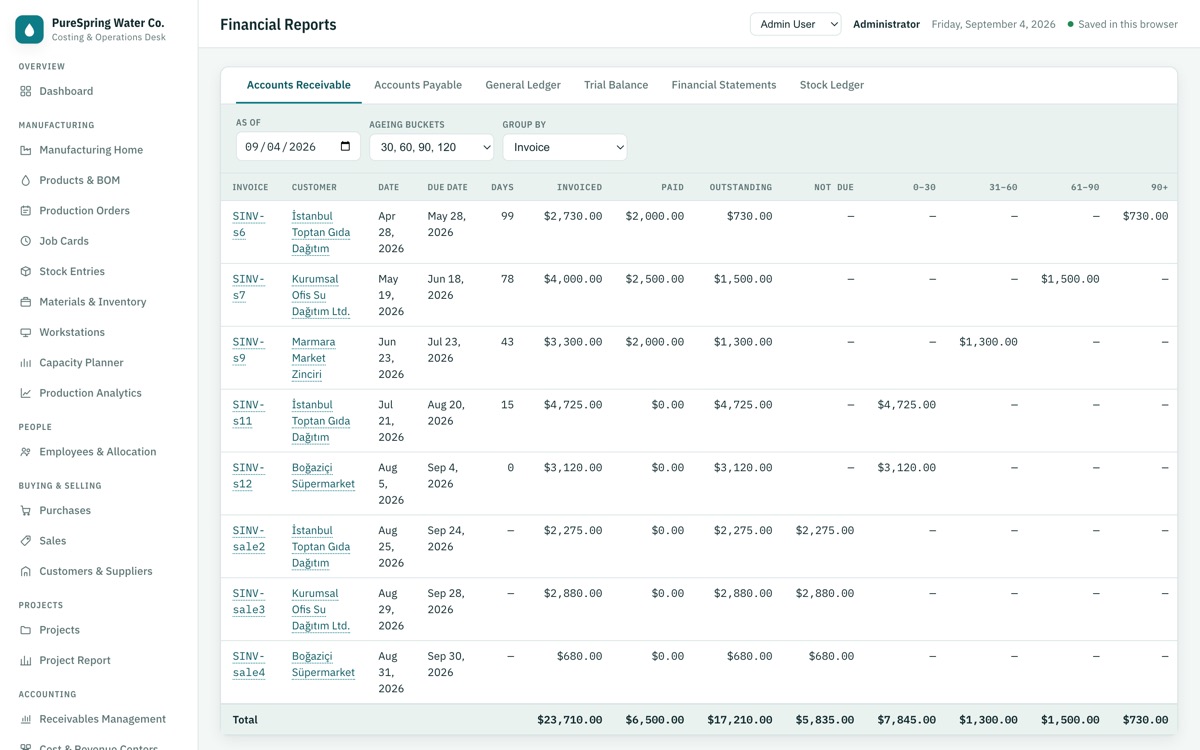Open Sales in the sidebar
1200x750 pixels.
pyautogui.click(x=98, y=541)
